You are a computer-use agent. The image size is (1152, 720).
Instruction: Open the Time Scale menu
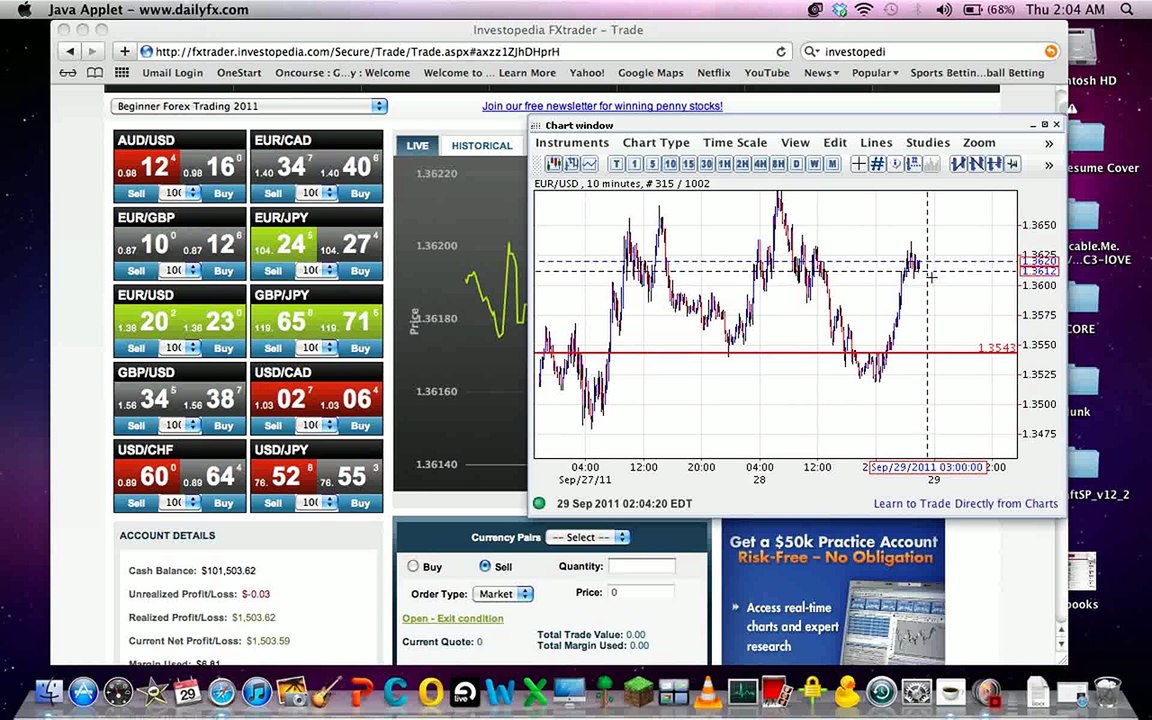coord(735,143)
